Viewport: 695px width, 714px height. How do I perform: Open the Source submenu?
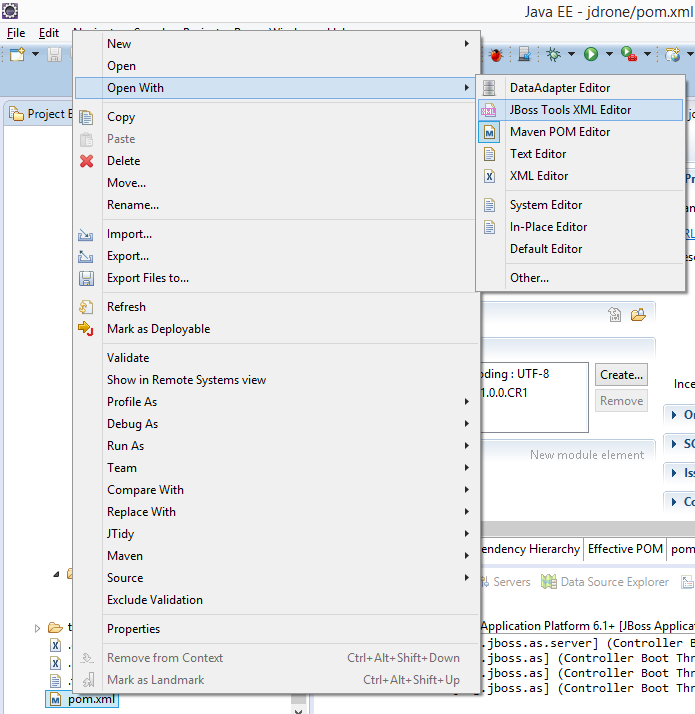click(x=276, y=578)
